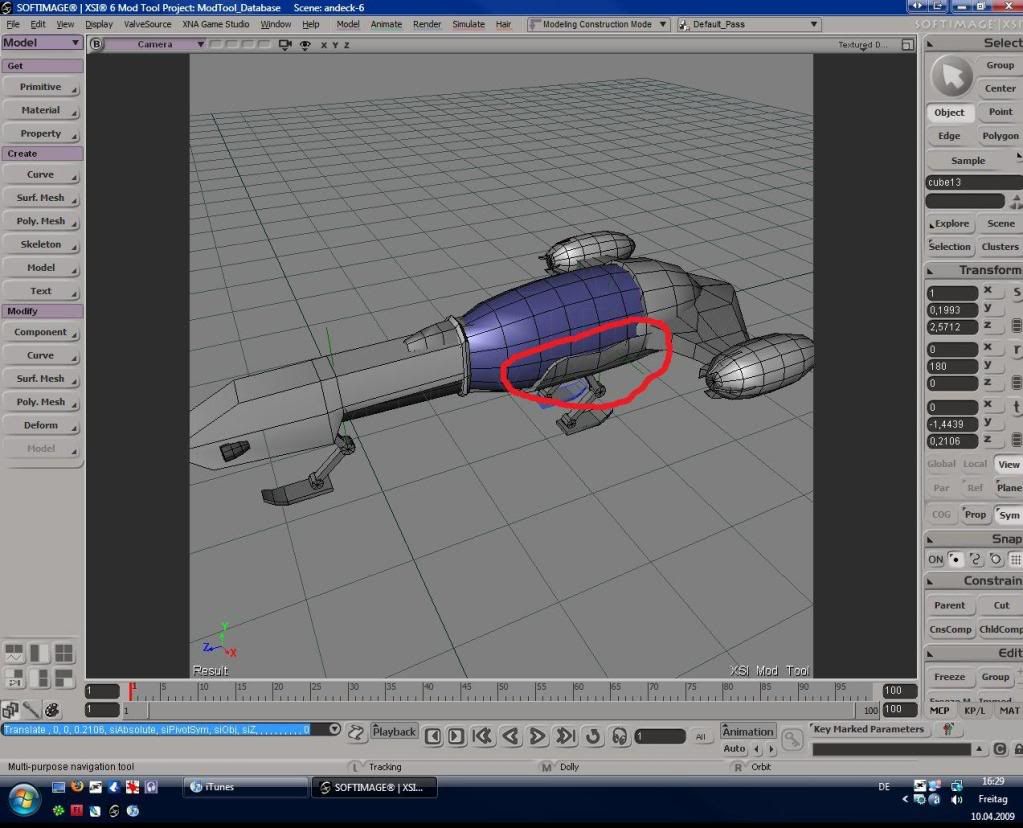Click the keyframe key icon
1023x828 pixels.
point(792,739)
